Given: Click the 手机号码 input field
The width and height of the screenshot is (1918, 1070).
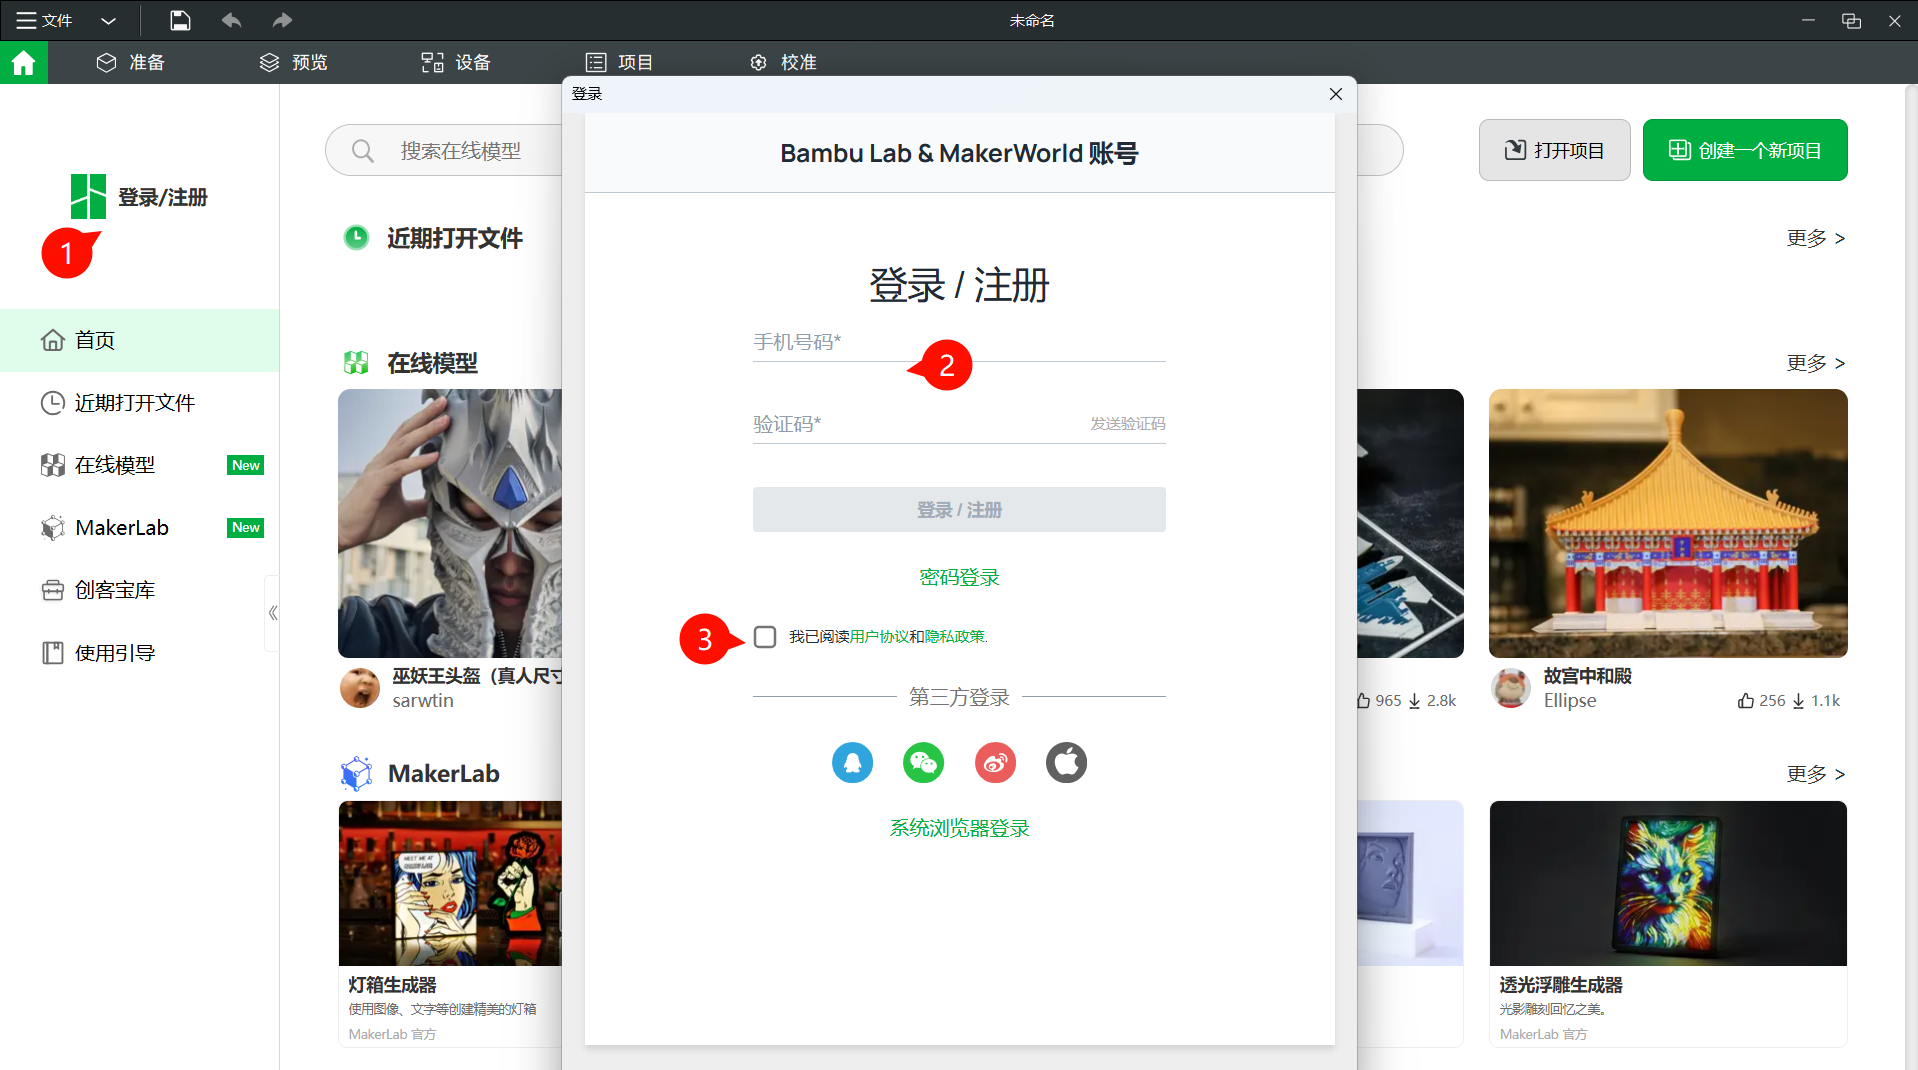Looking at the screenshot, I should [x=959, y=342].
